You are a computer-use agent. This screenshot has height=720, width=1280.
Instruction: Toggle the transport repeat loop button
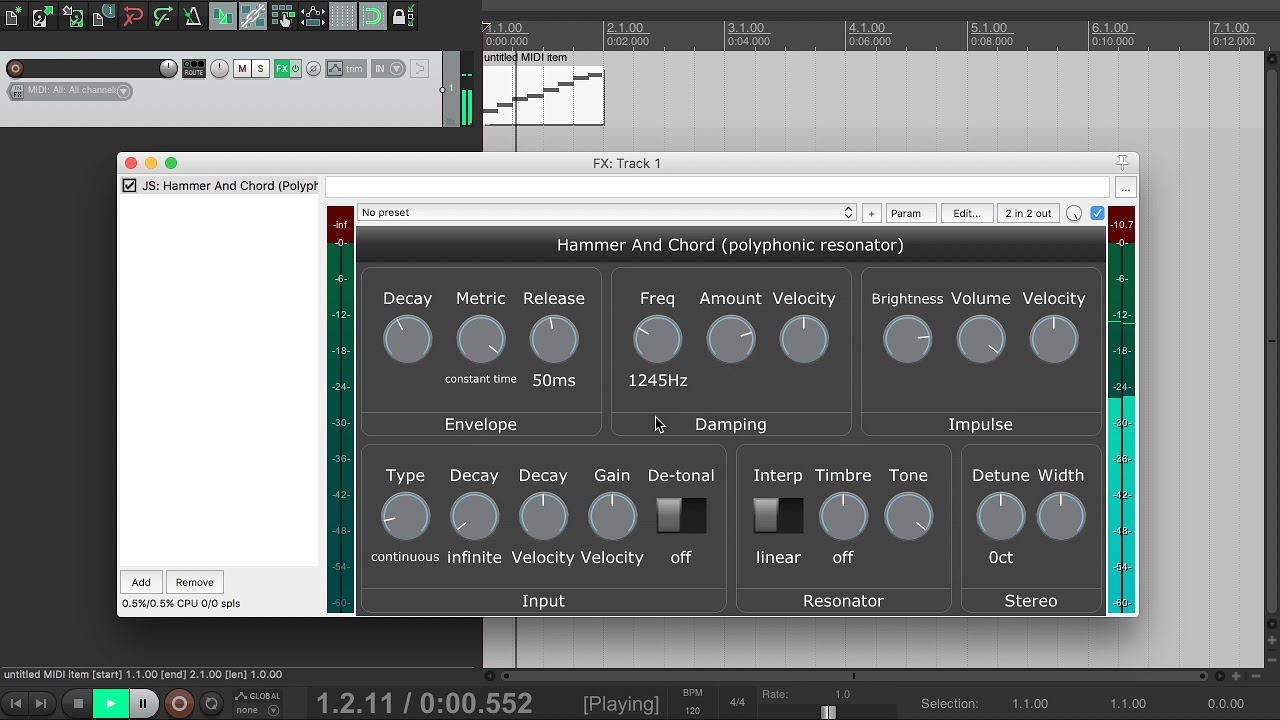point(211,704)
